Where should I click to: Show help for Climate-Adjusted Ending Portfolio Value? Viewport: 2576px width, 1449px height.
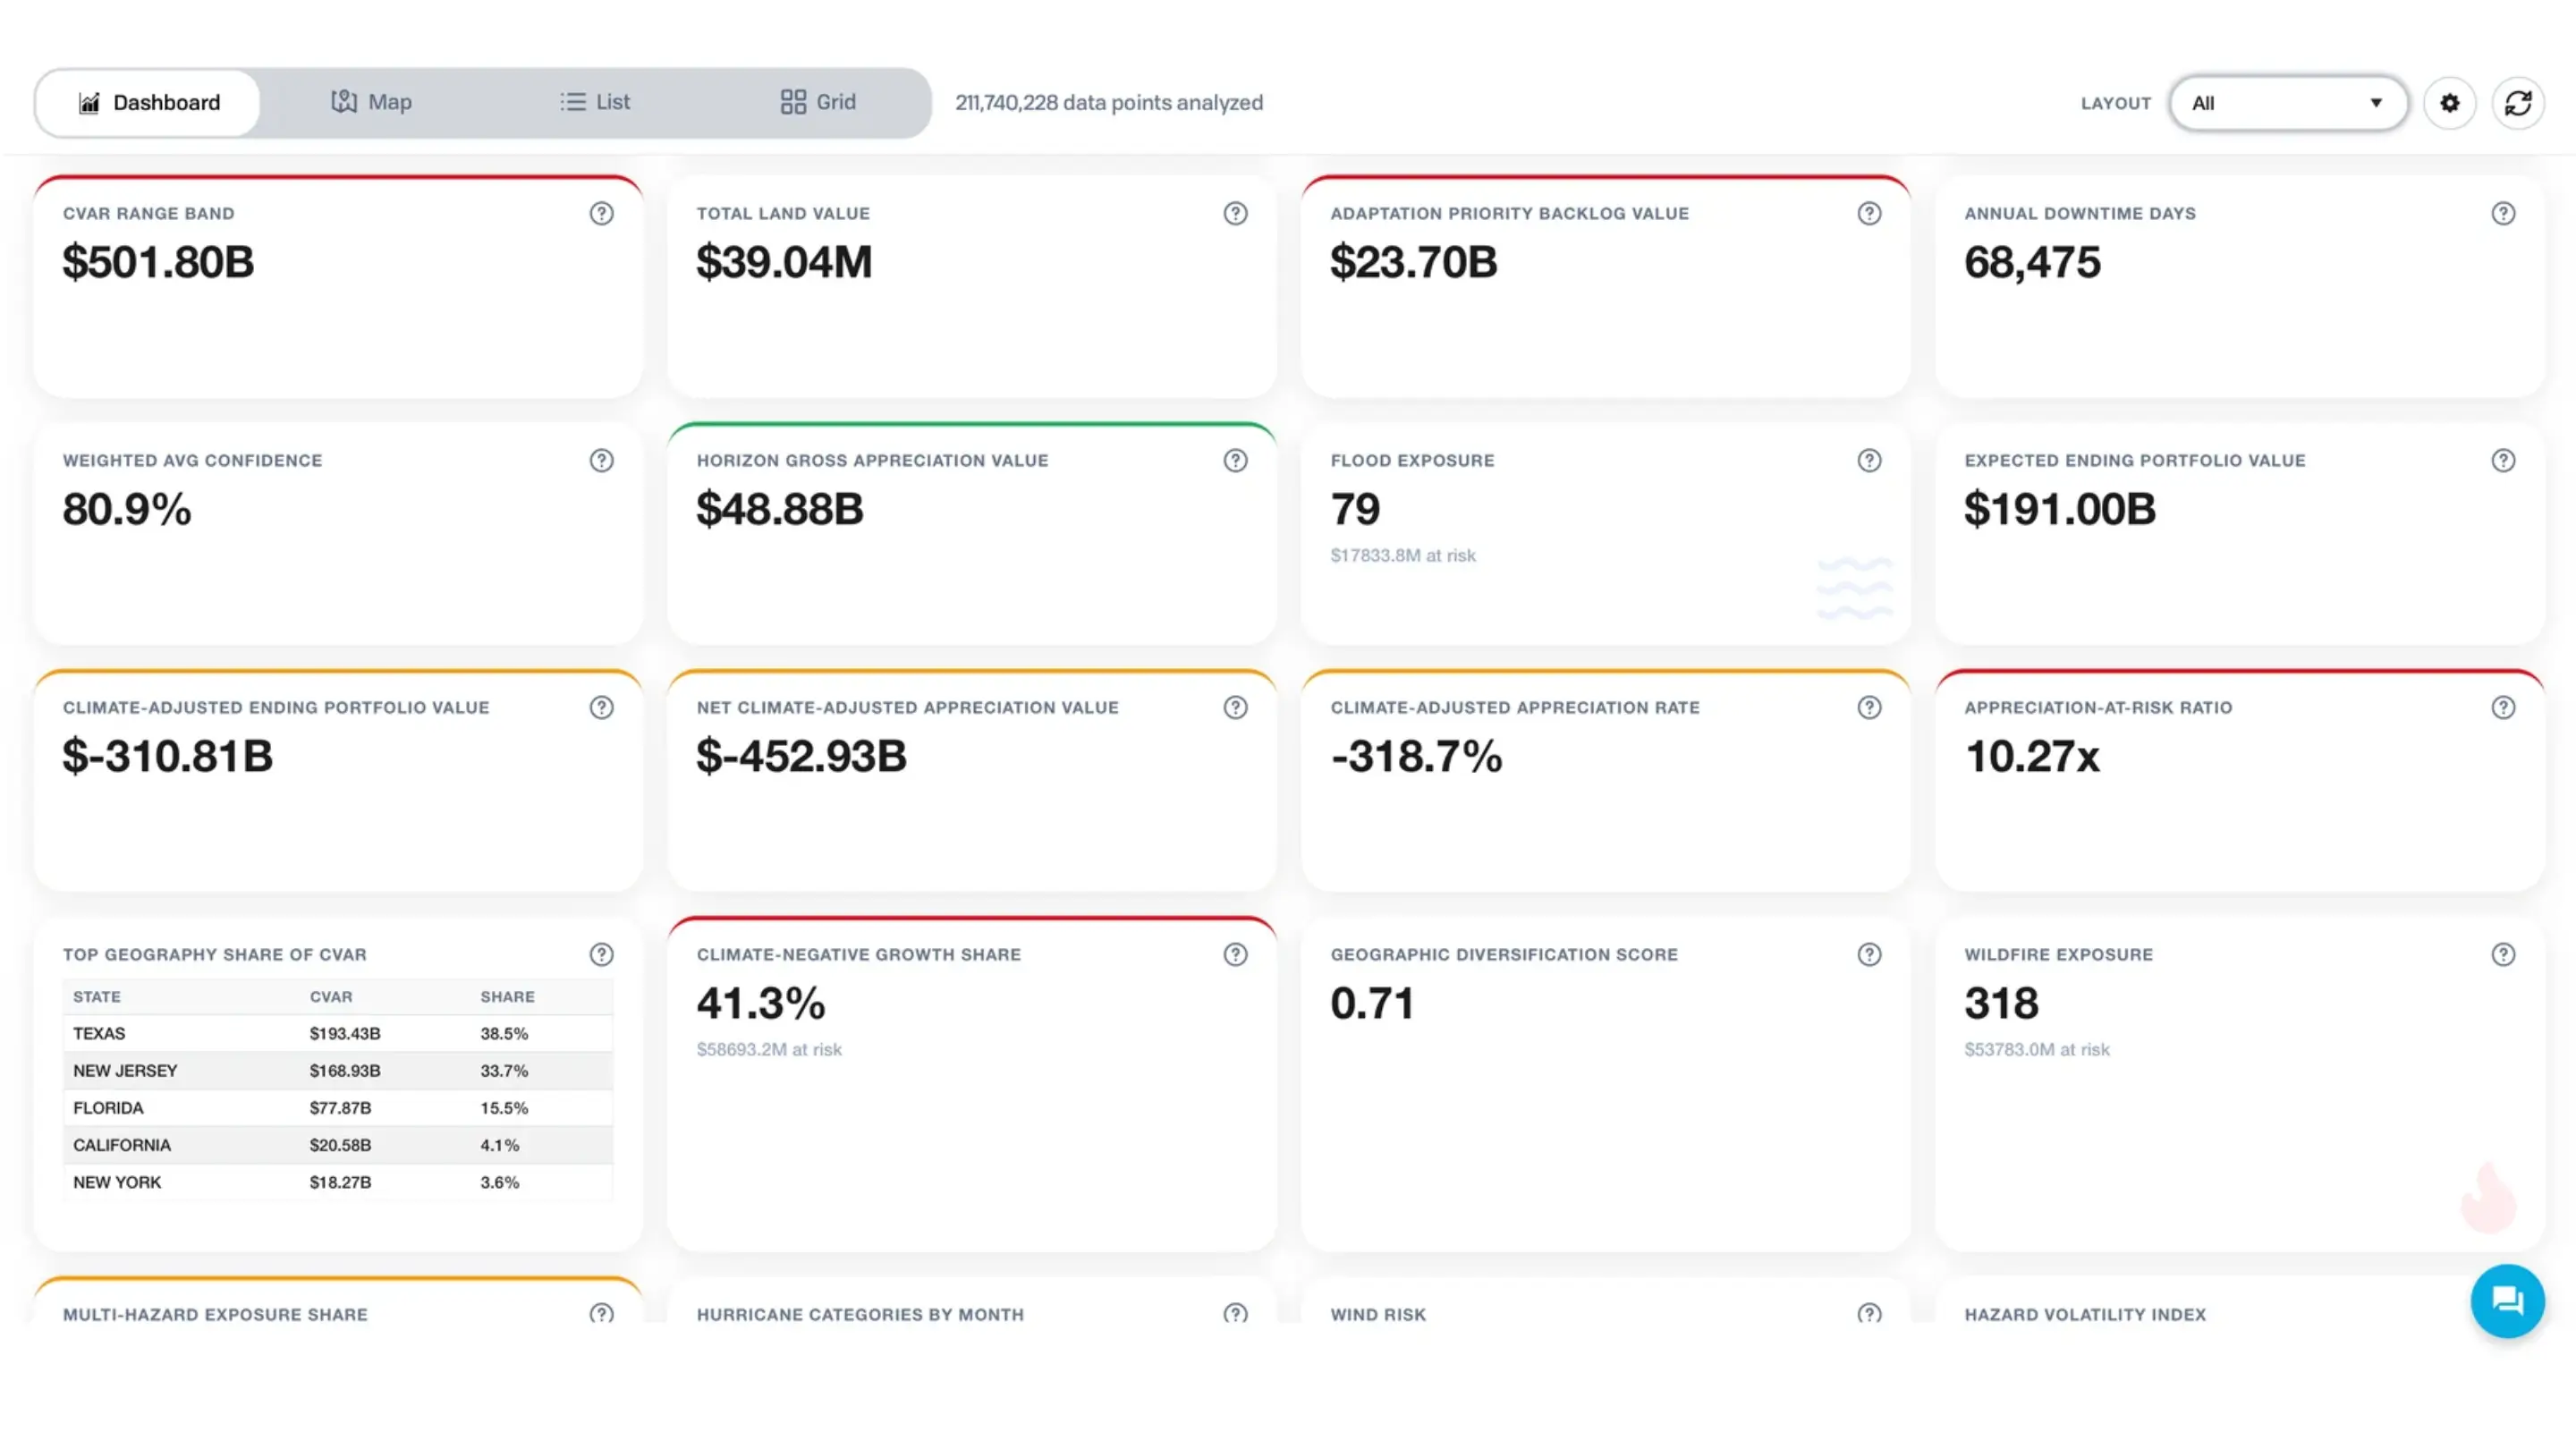pyautogui.click(x=601, y=707)
